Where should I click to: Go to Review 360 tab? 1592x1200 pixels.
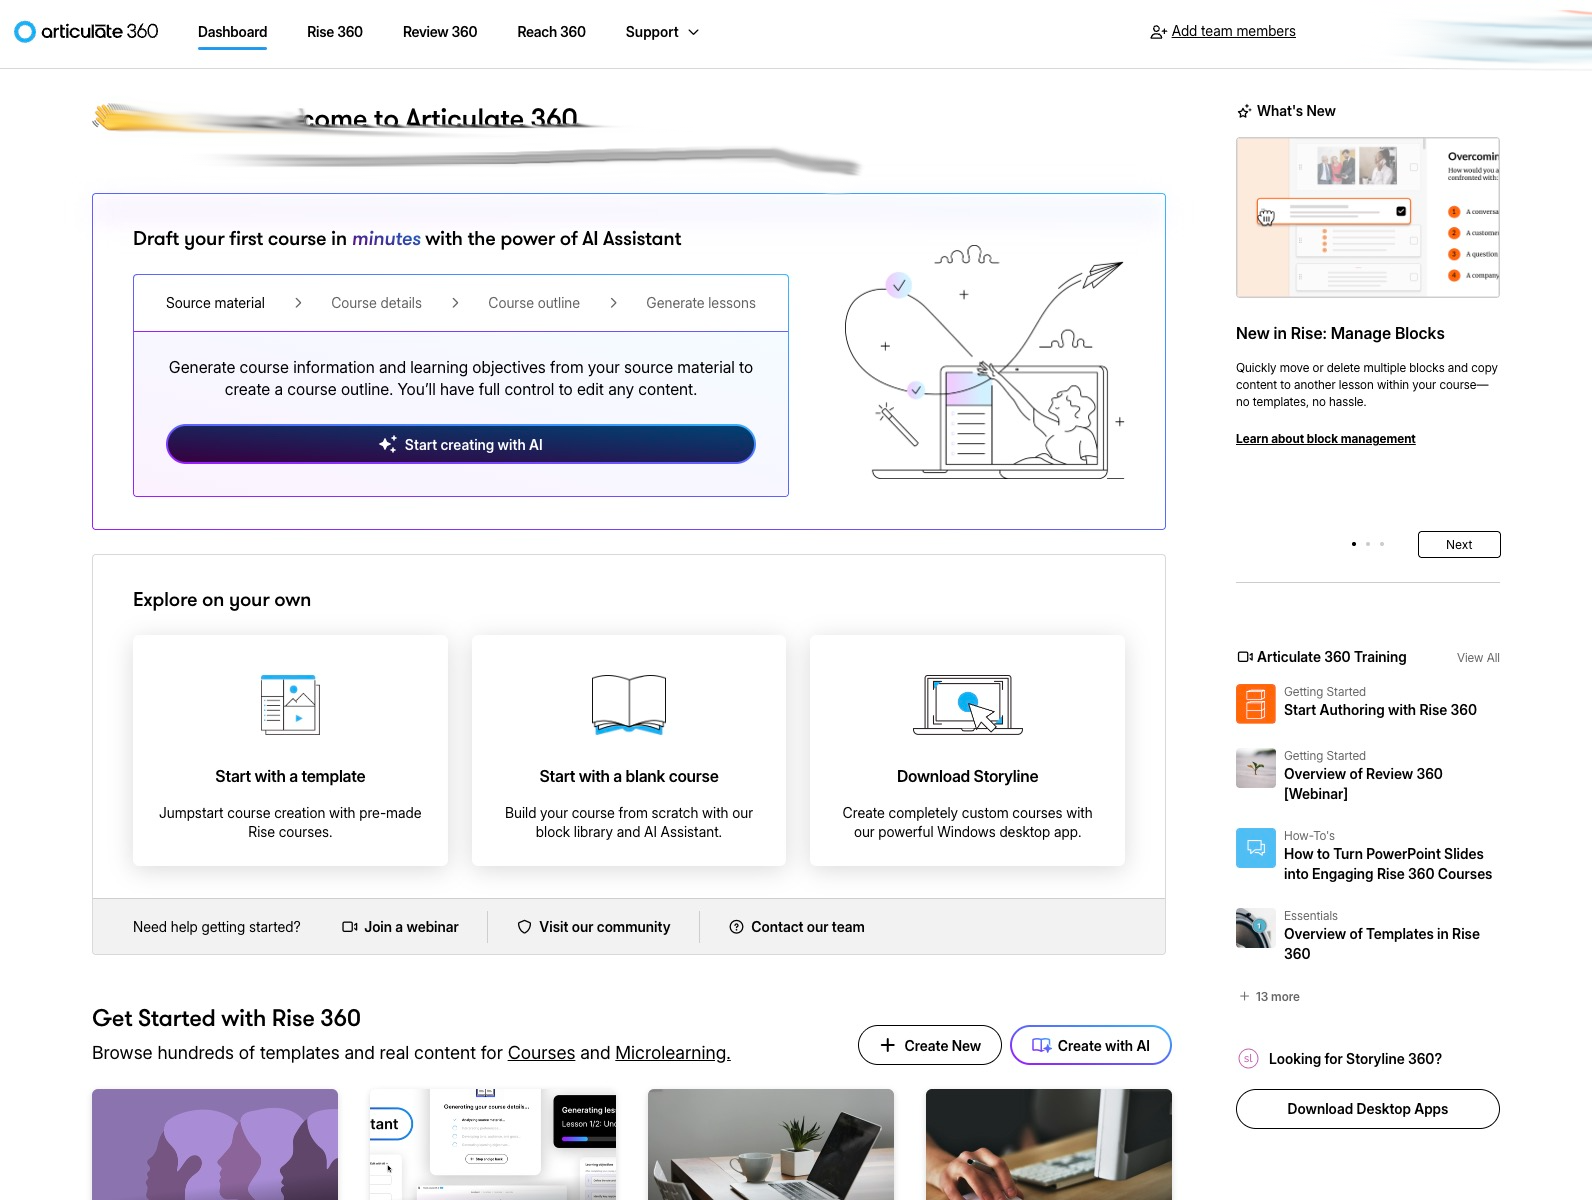(440, 32)
